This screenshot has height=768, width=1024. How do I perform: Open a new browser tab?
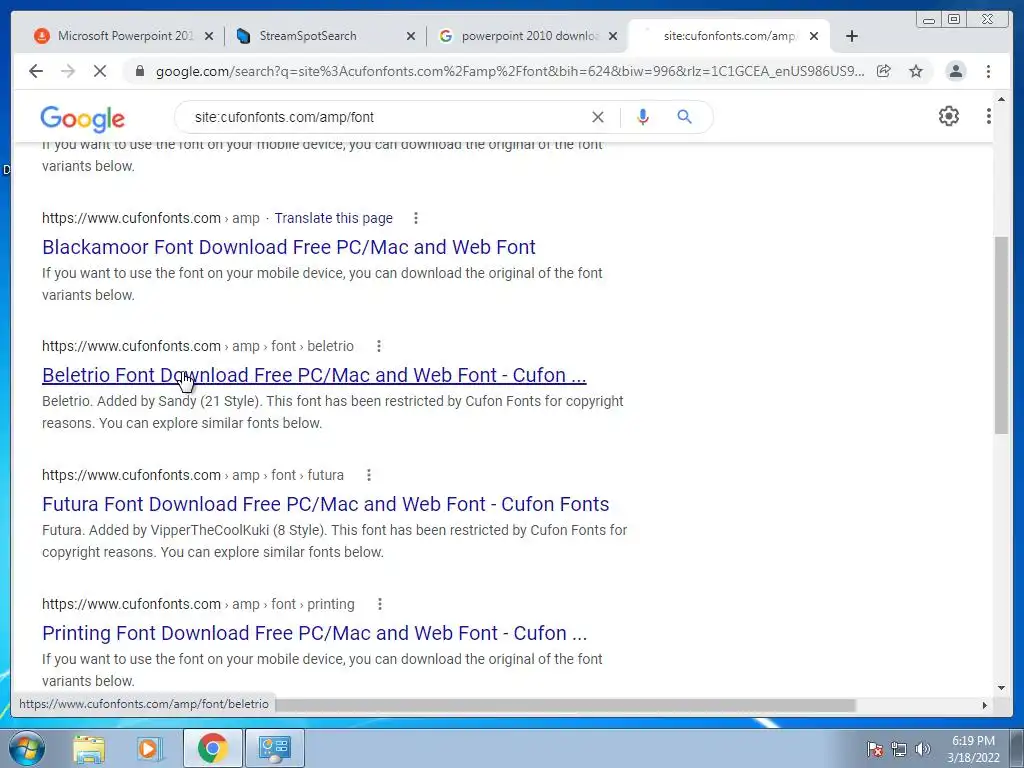point(852,36)
